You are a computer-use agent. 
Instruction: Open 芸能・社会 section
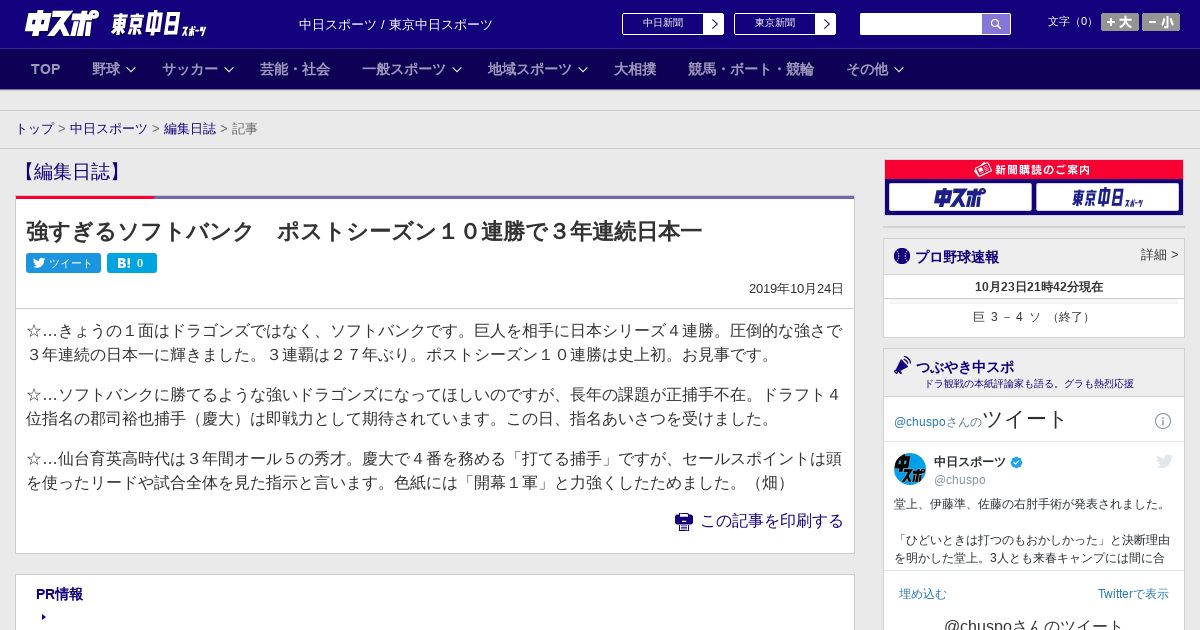[x=295, y=69]
